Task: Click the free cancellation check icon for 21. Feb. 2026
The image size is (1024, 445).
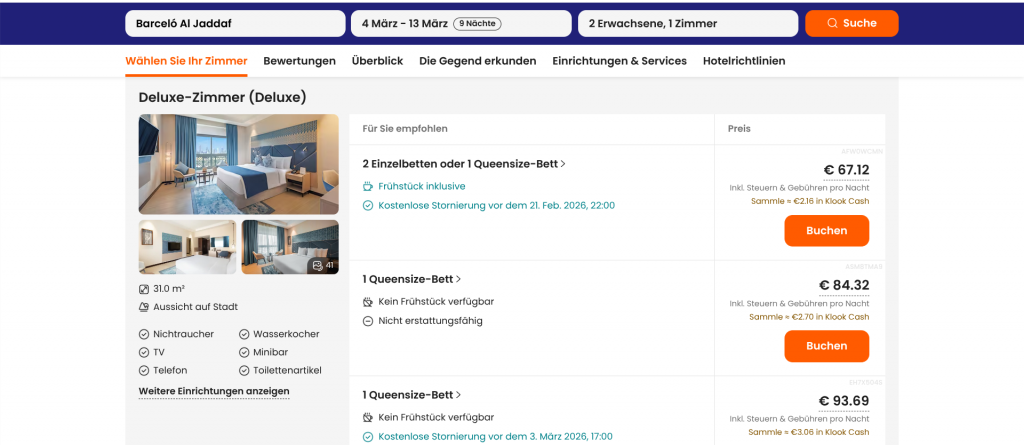Action: [x=368, y=206]
